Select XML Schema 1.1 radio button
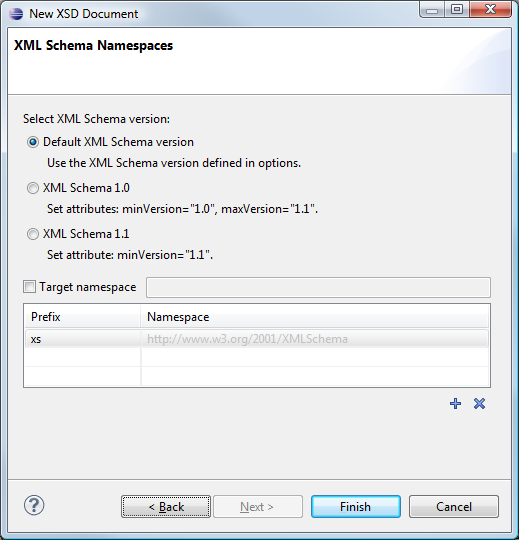This screenshot has width=519, height=540. pyautogui.click(x=33, y=234)
